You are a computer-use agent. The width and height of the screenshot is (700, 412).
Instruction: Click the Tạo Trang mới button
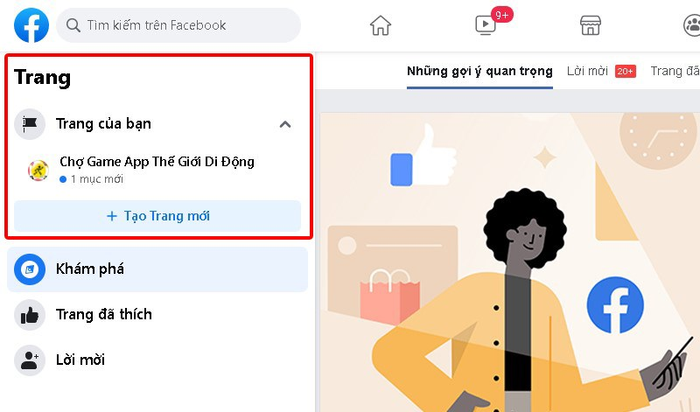coord(157,216)
